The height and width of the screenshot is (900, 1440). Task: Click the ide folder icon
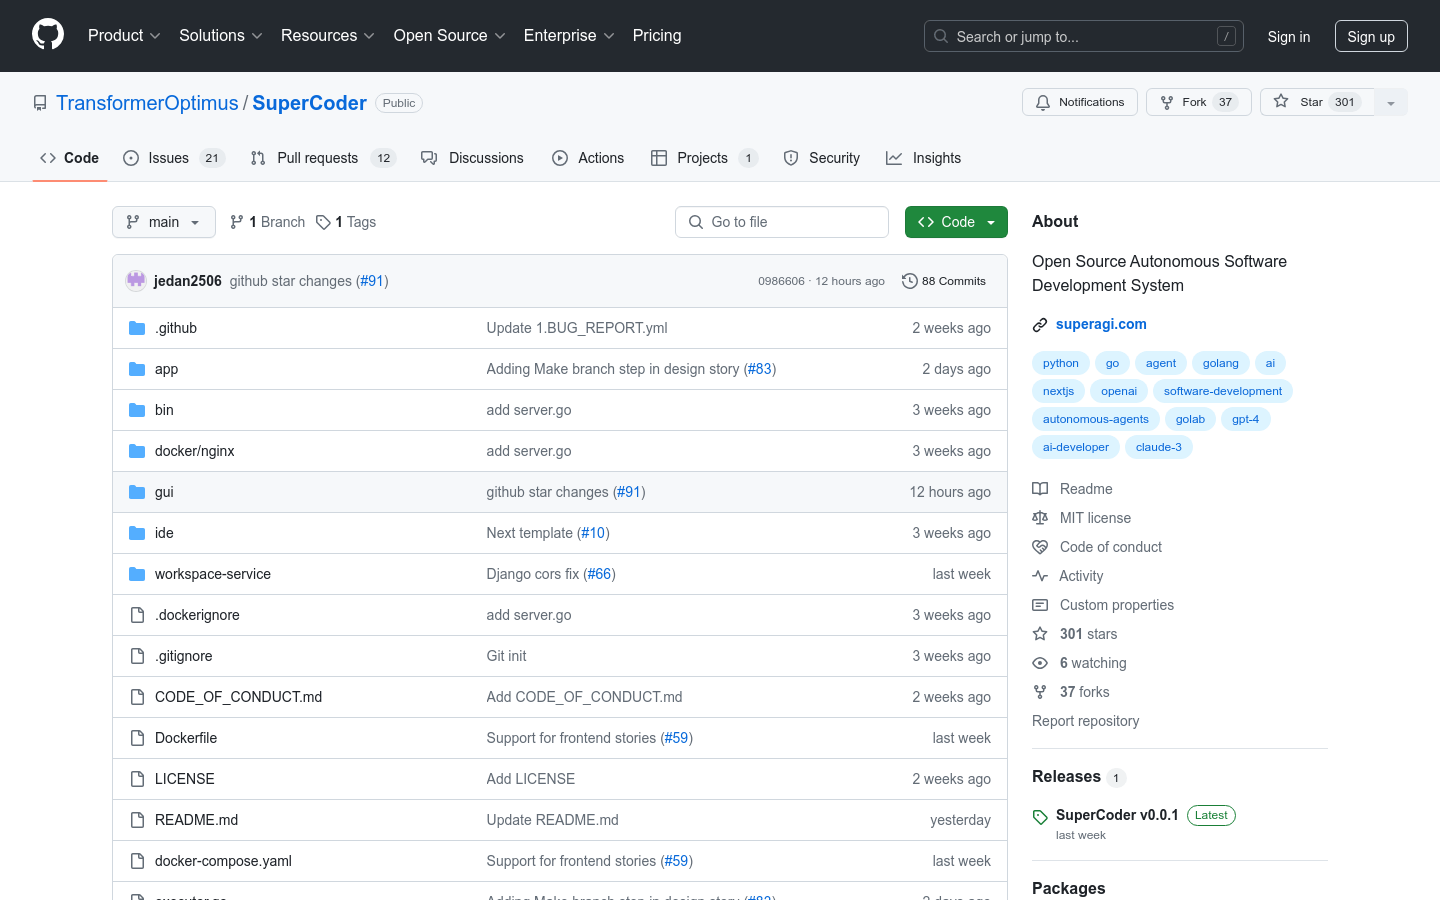coord(137,533)
